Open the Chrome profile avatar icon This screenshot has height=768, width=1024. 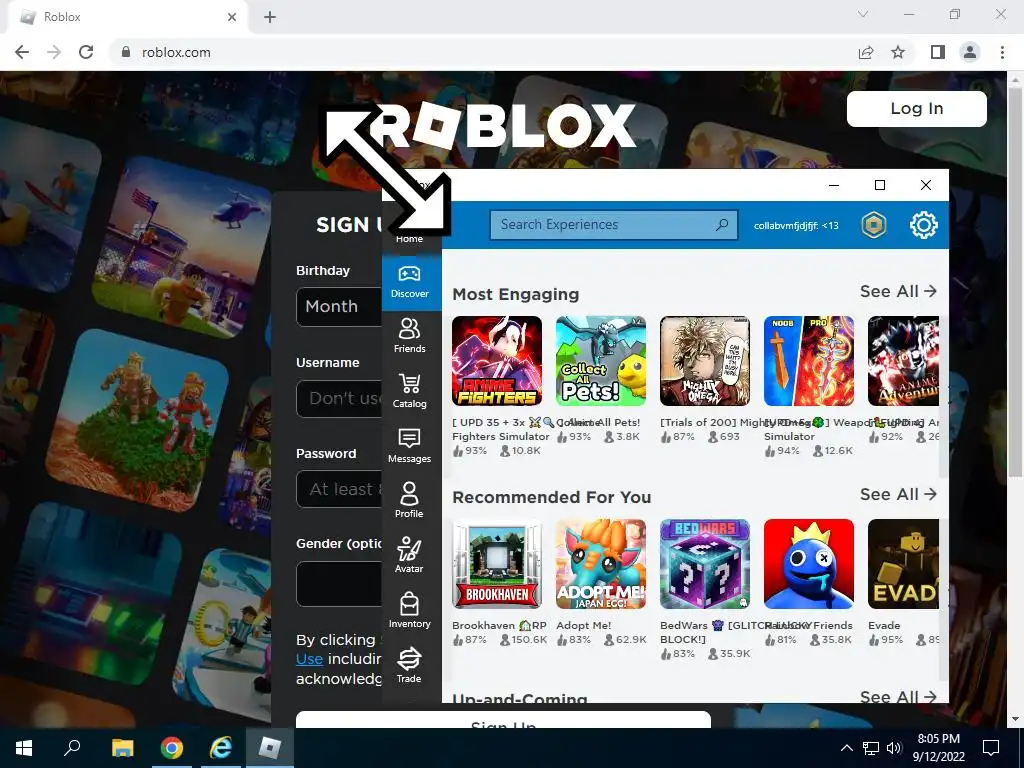point(970,52)
